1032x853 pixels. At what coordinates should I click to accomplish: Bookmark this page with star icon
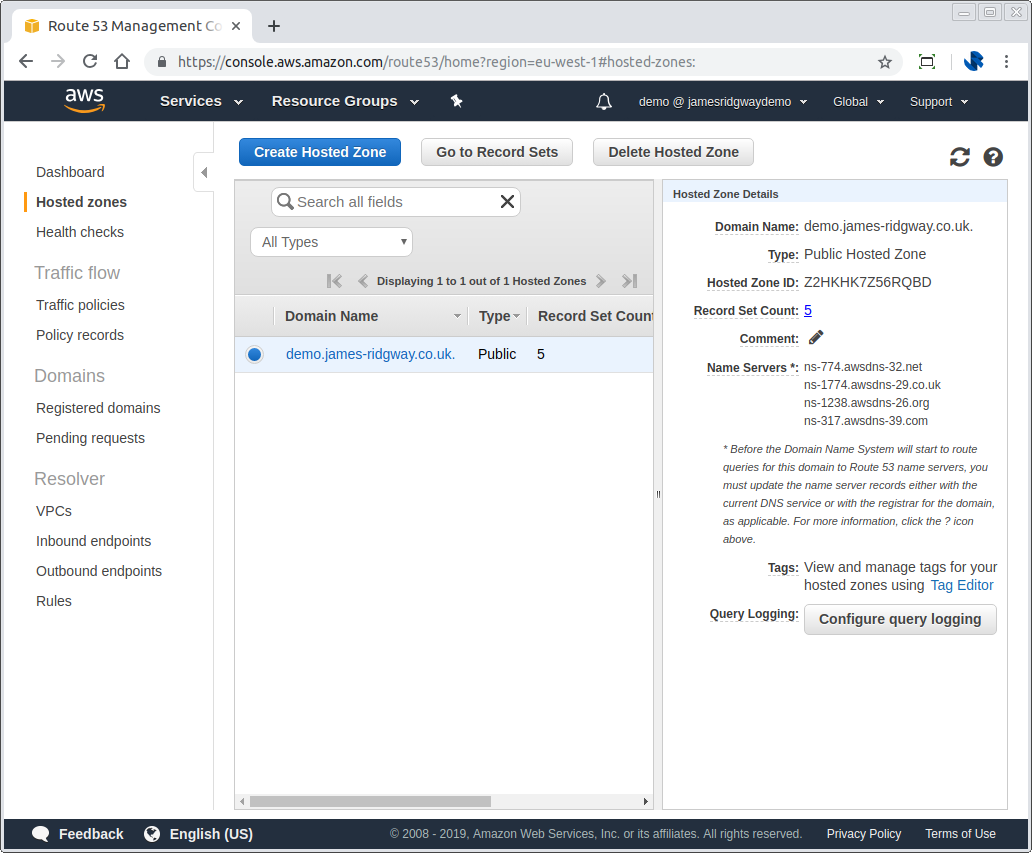[885, 62]
